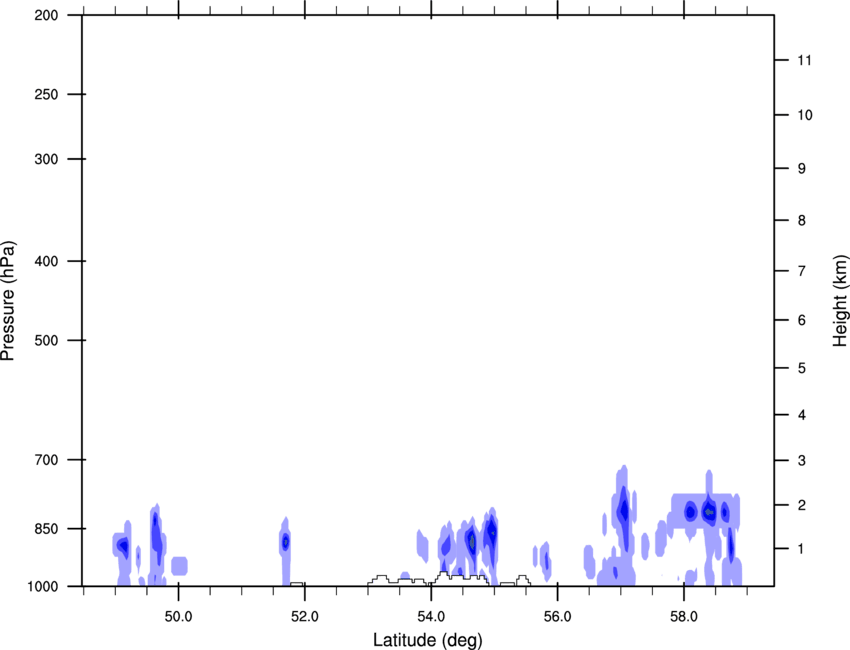Pick the 3 km height label
This screenshot has width=850, height=650.
pos(802,460)
